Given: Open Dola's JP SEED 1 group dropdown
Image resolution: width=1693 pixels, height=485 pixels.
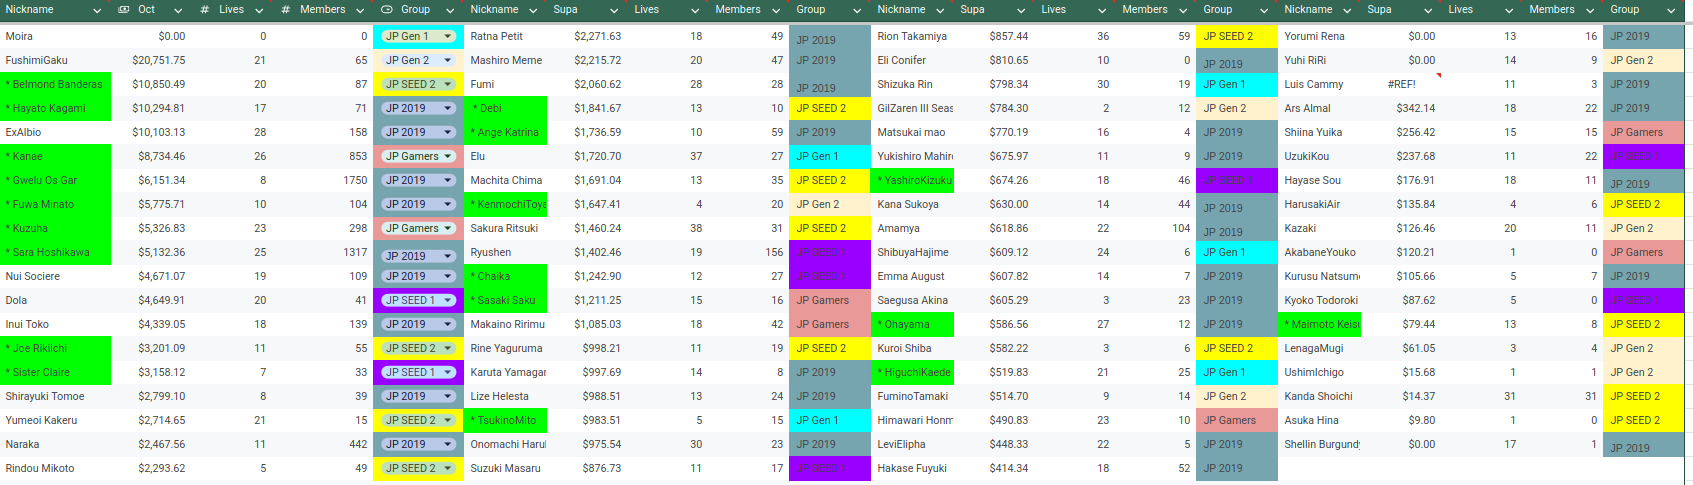Looking at the screenshot, I should click(x=448, y=300).
